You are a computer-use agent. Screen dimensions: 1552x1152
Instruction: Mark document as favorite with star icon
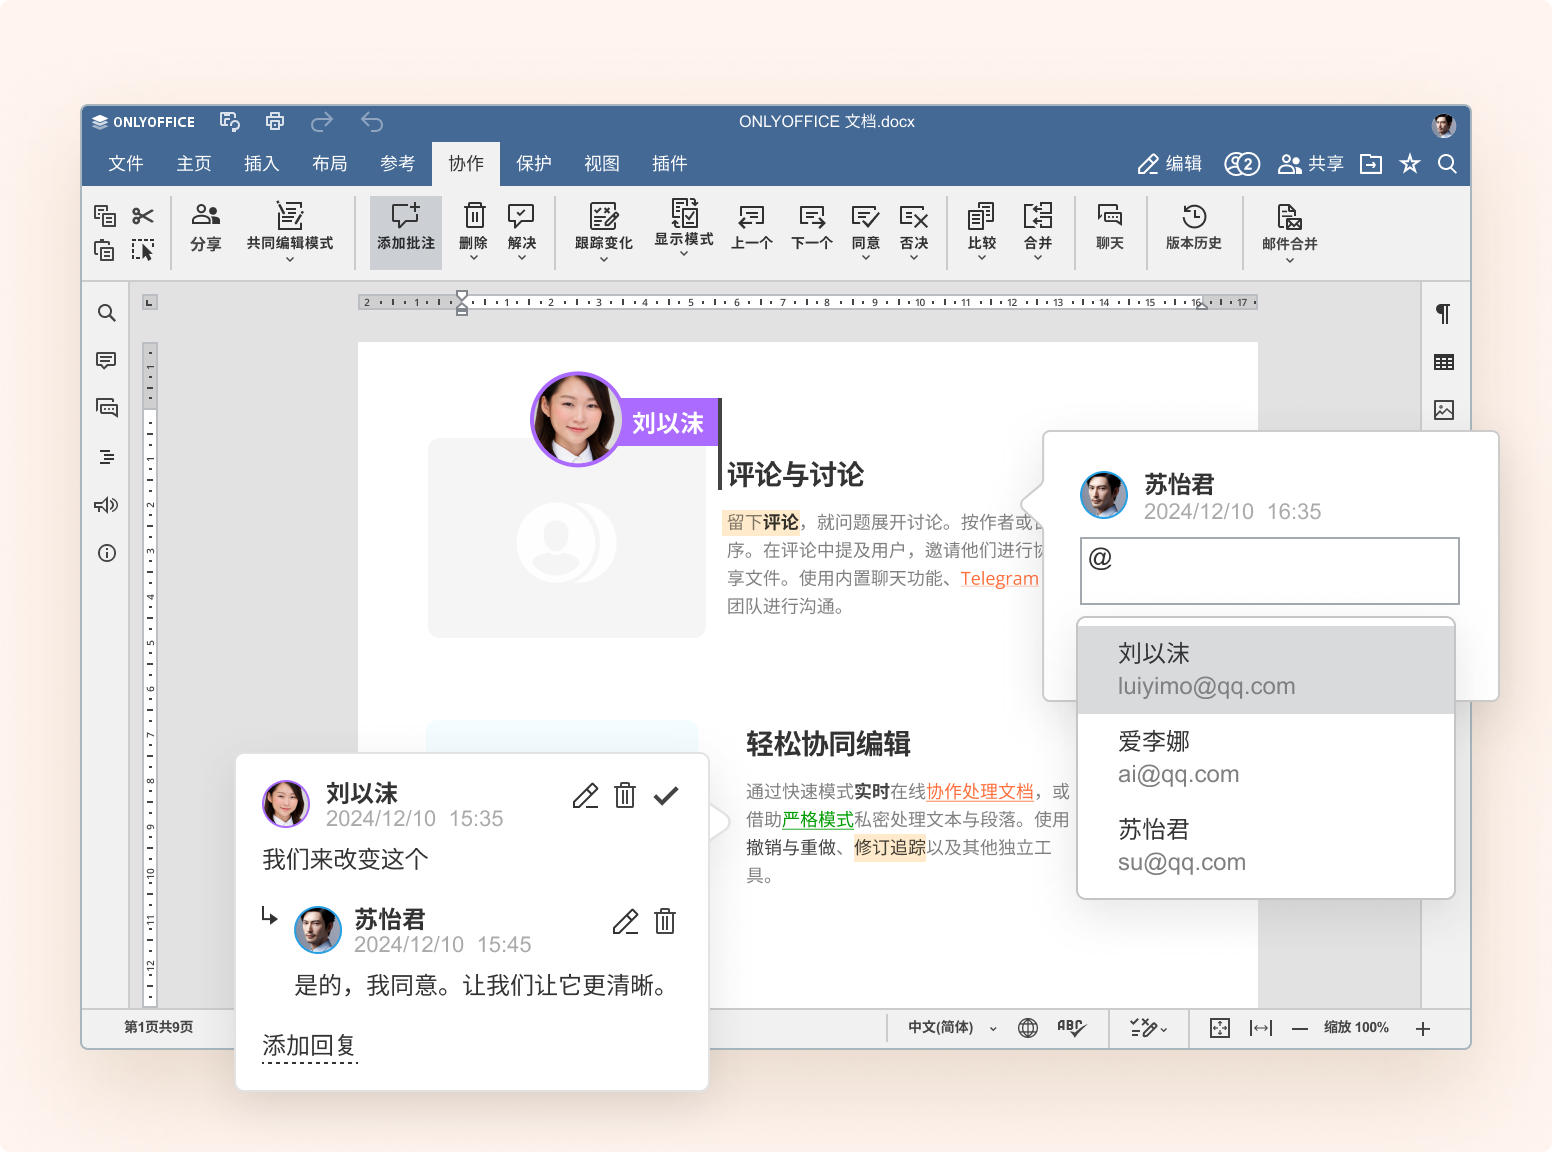[1409, 164]
